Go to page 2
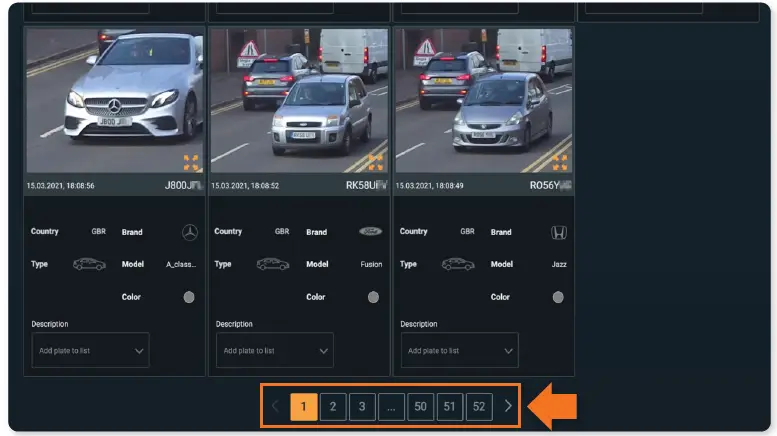 (x=333, y=407)
